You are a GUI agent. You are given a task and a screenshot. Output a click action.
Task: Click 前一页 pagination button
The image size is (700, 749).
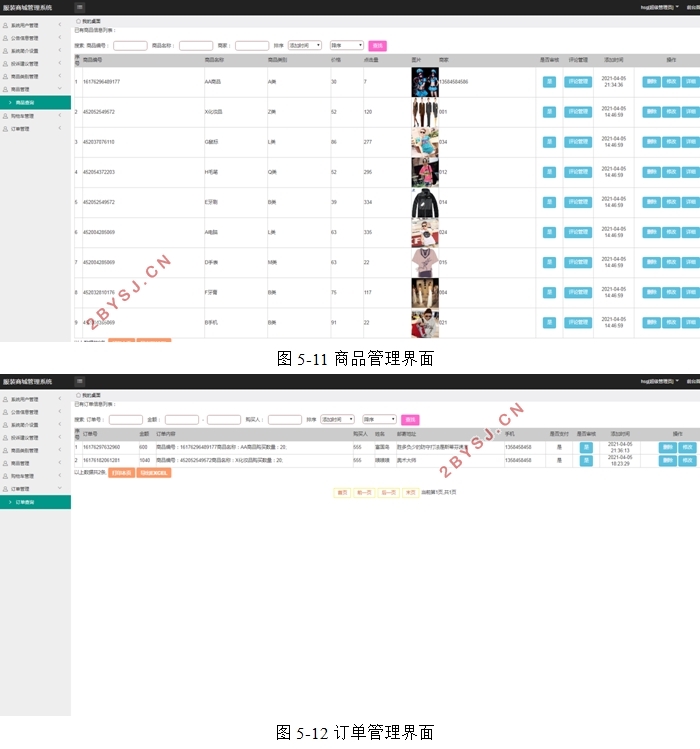click(364, 492)
